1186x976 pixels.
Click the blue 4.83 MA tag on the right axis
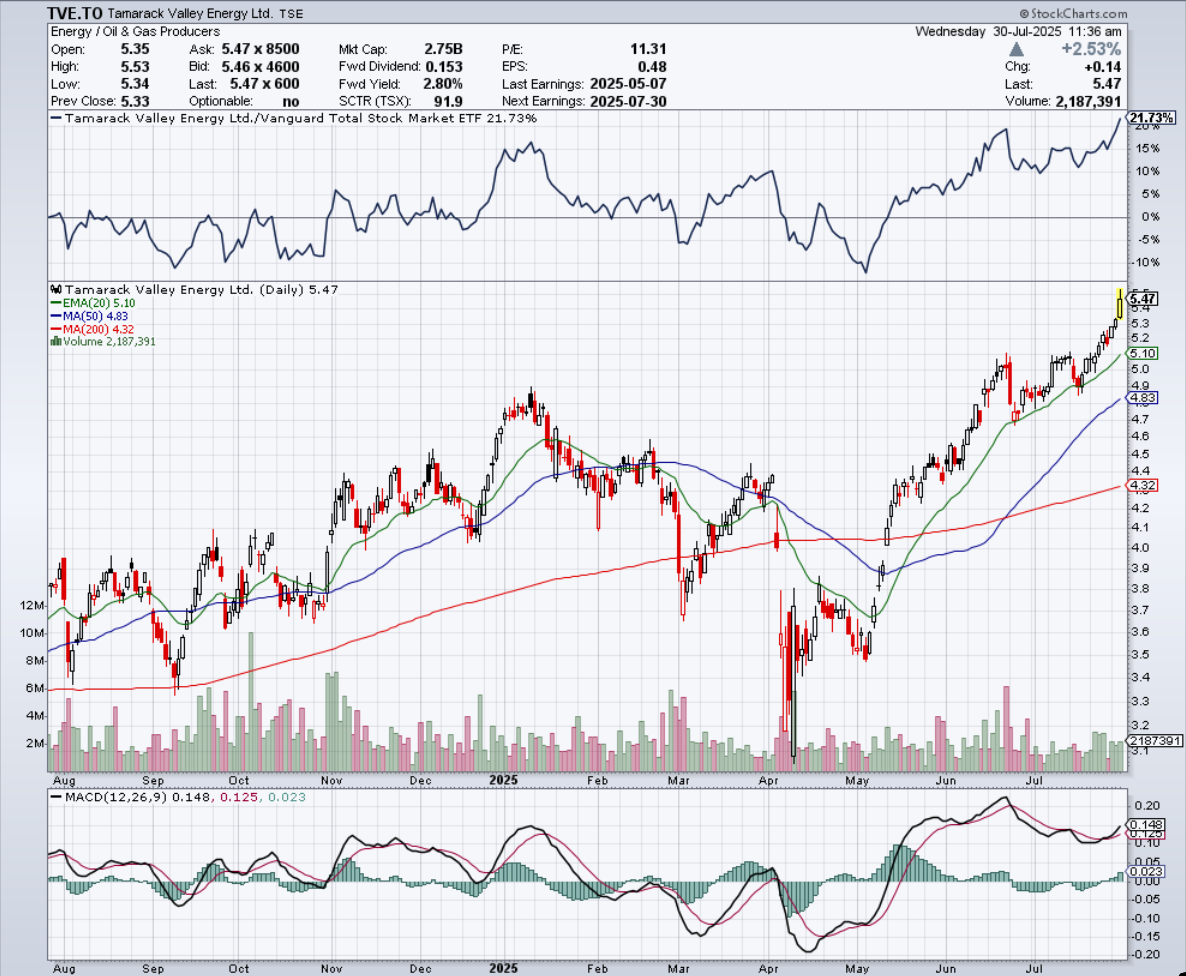(x=1142, y=398)
